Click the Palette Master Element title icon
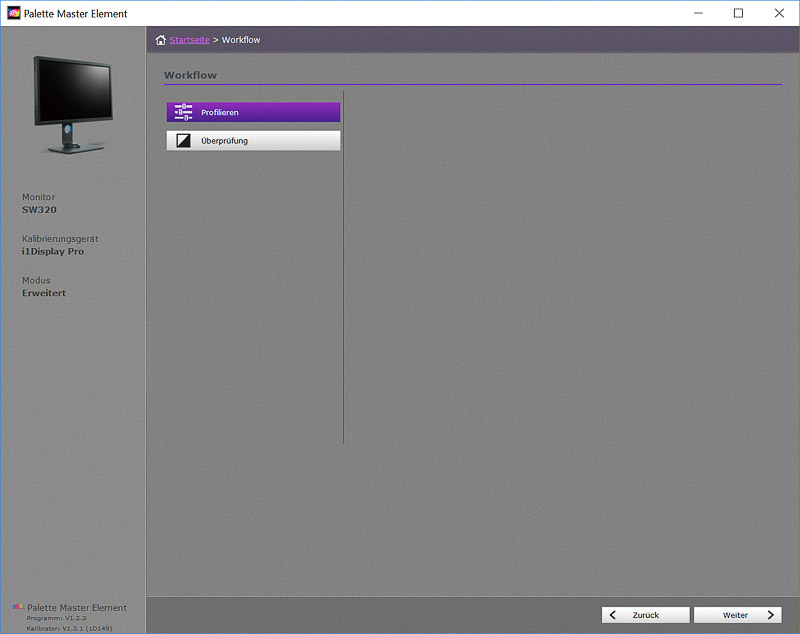This screenshot has height=634, width=800. coord(14,13)
